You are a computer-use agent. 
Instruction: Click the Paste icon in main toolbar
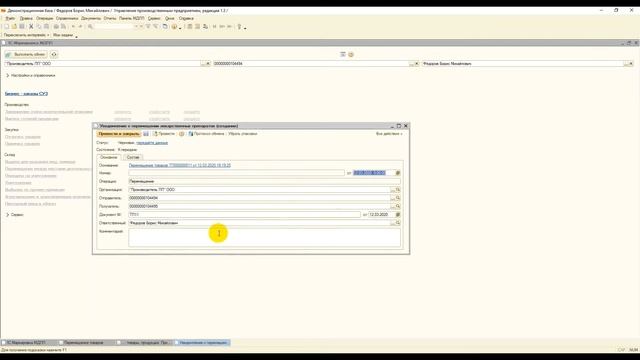tap(47, 27)
